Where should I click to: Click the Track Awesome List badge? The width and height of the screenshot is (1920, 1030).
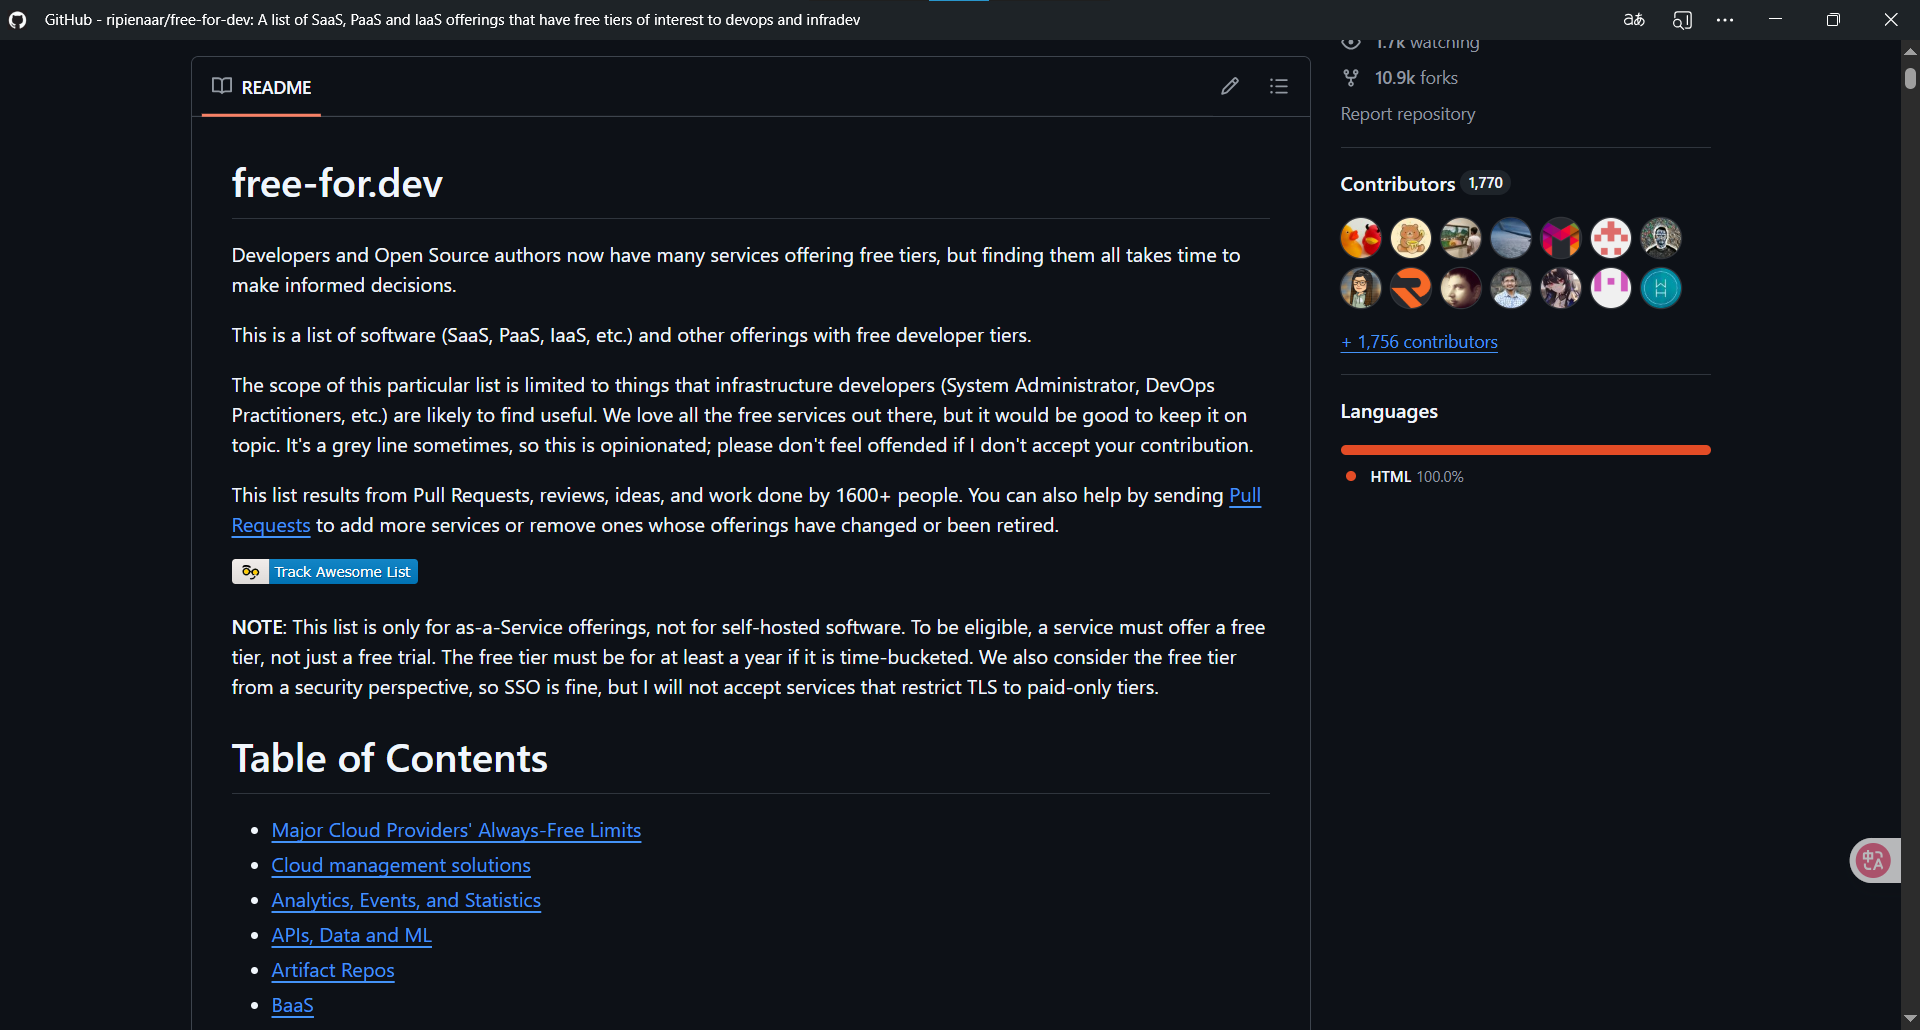325,571
